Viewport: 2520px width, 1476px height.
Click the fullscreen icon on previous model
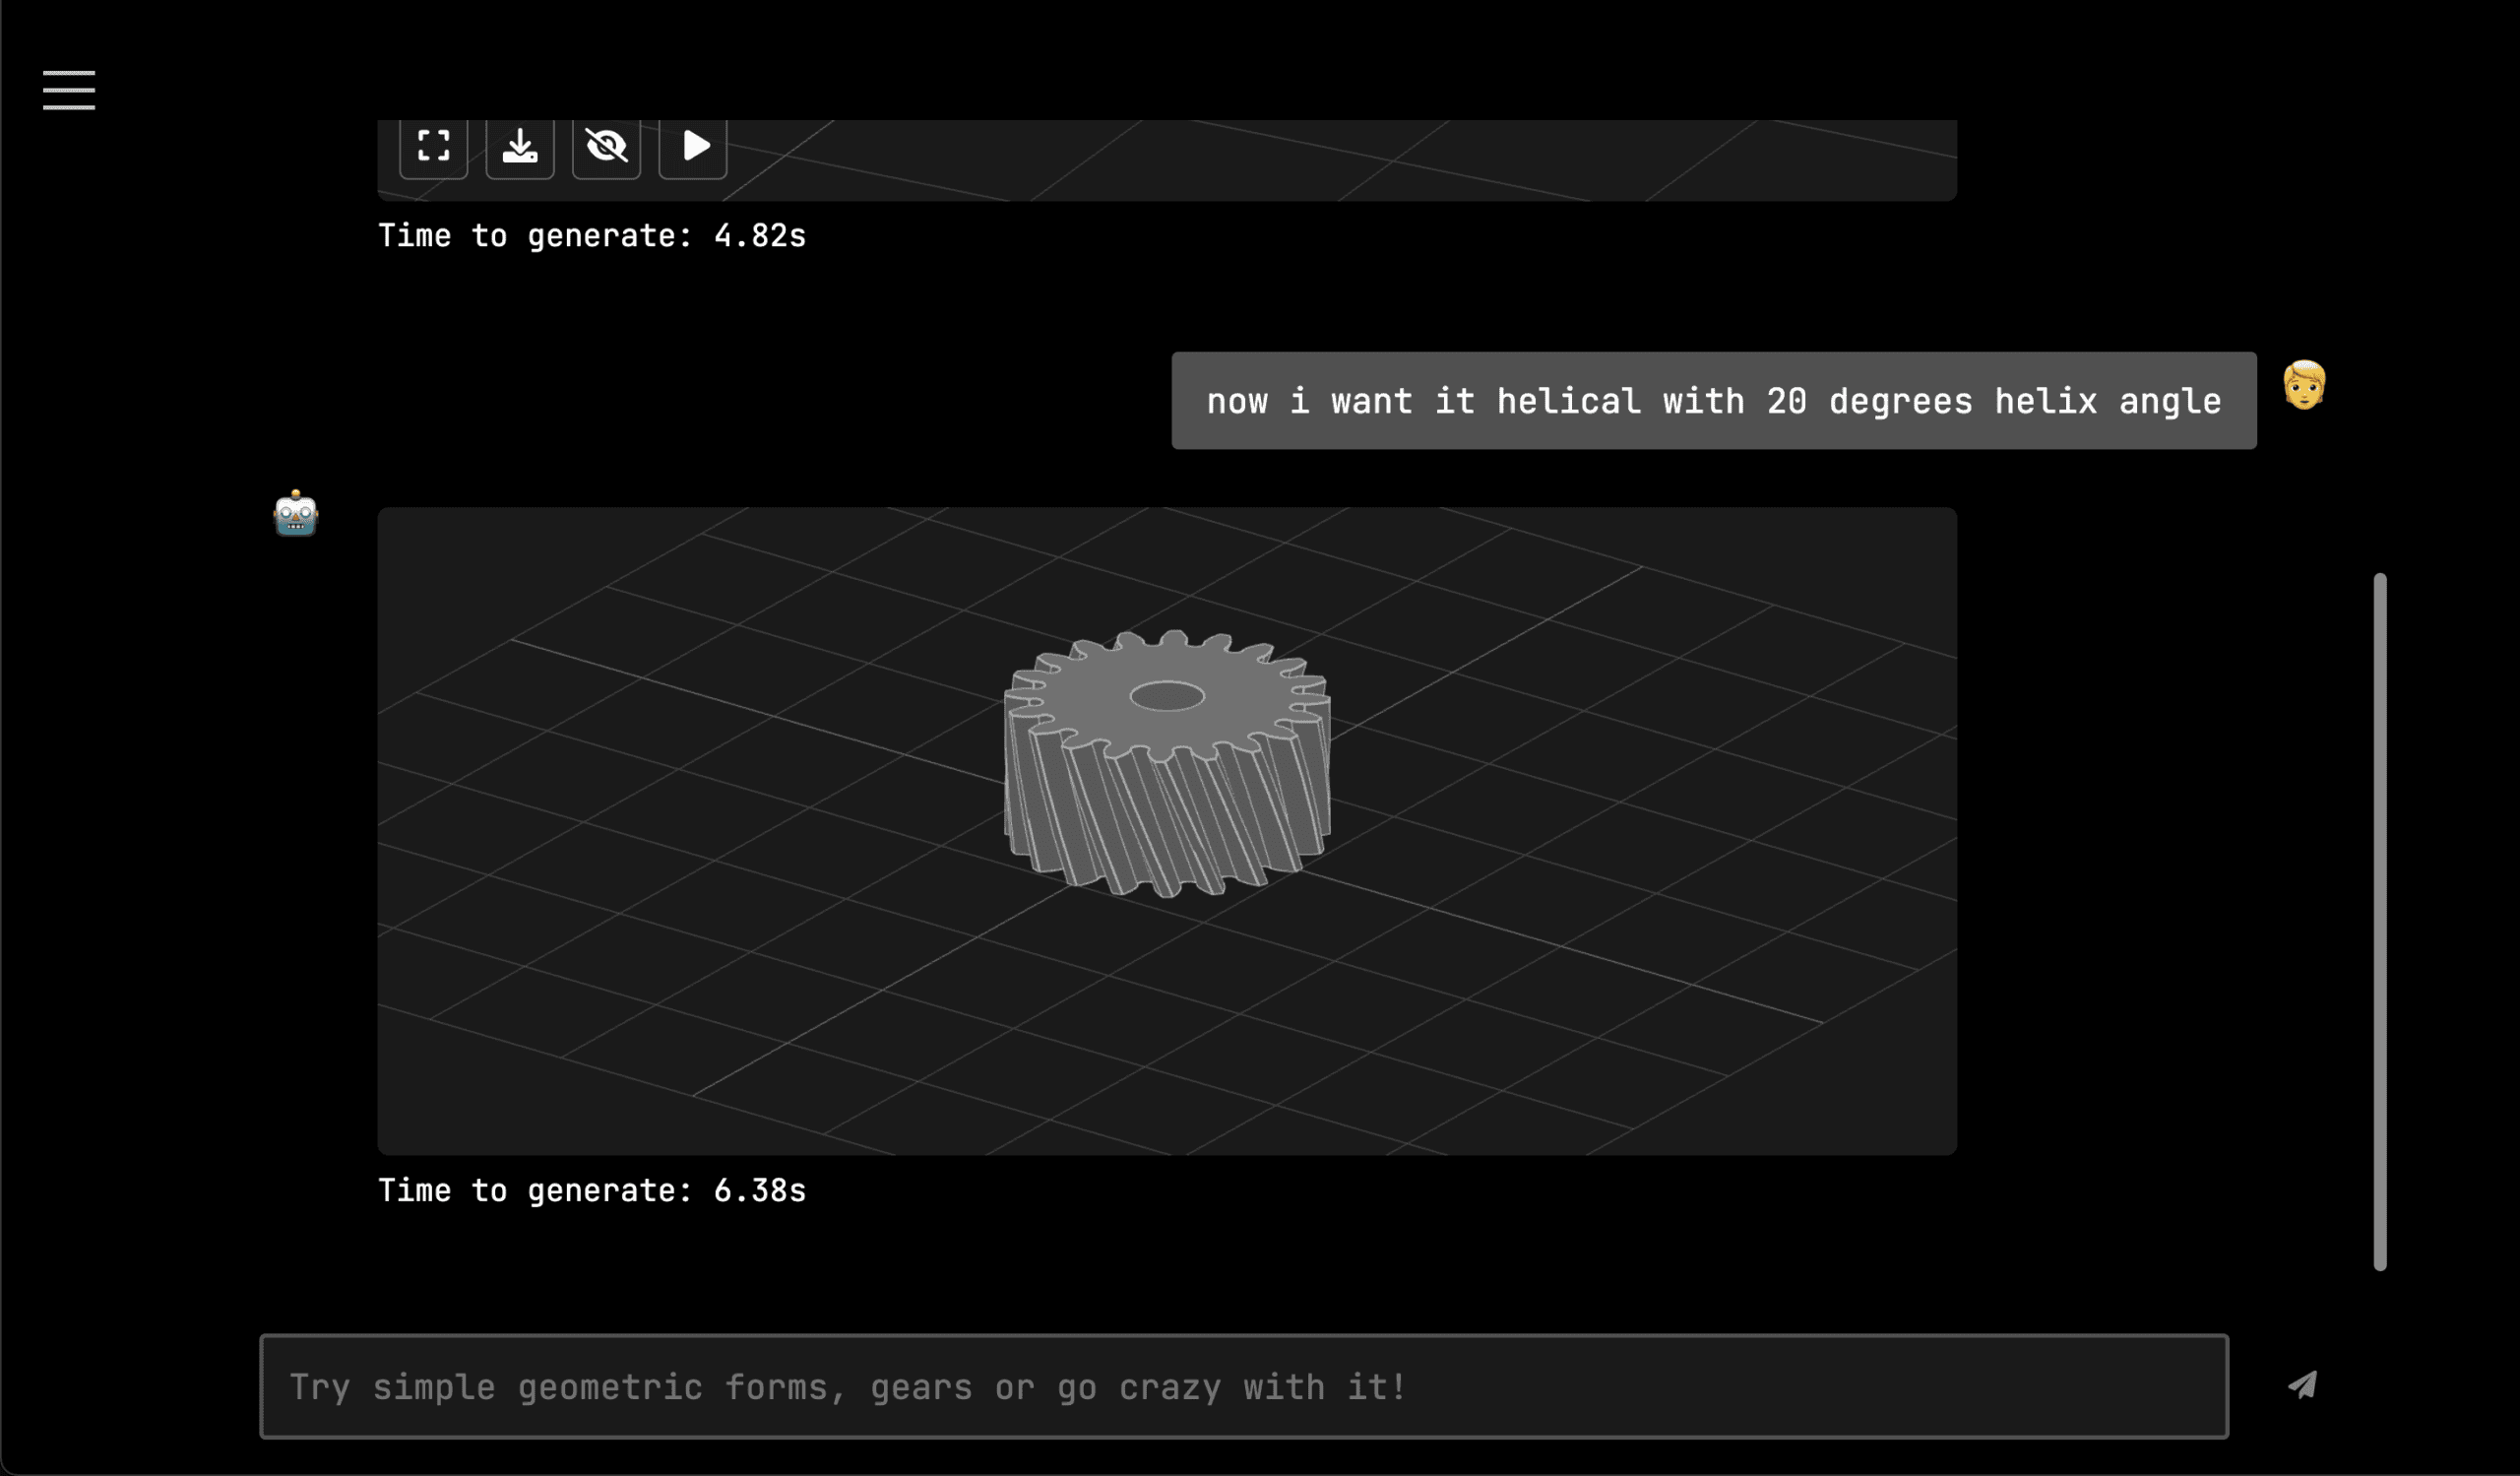pyautogui.click(x=433, y=146)
